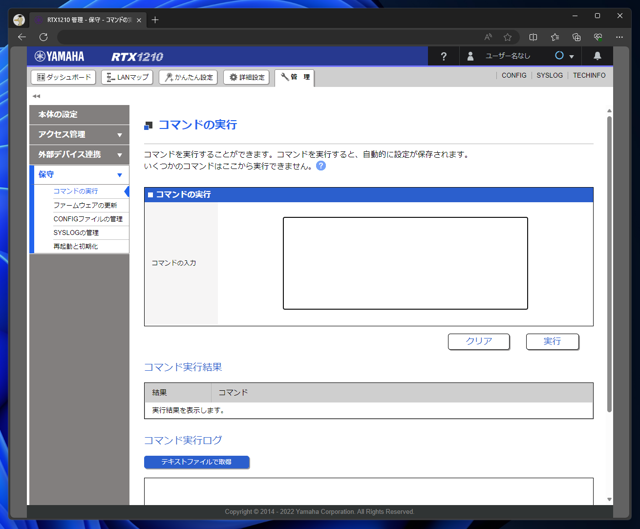Screen dimensions: 640x529
Task: Open the かんたん設定 tab
Action: (188, 77)
